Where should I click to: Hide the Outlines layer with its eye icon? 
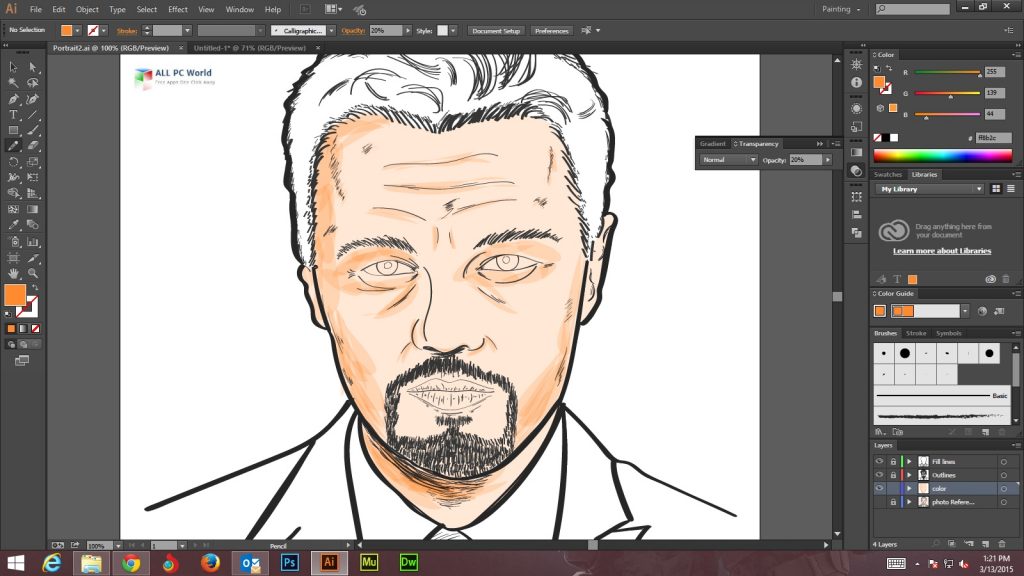tap(879, 475)
